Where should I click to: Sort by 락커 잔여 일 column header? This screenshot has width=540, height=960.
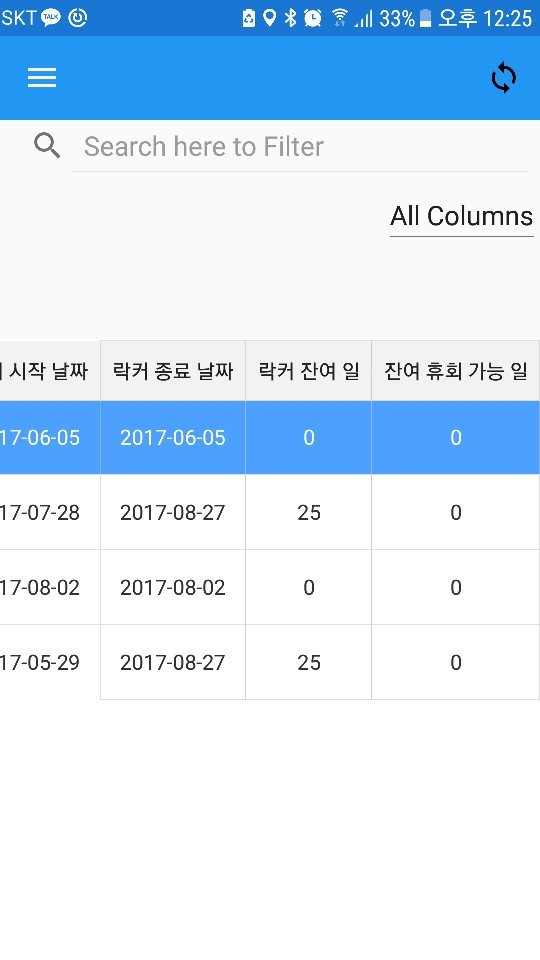[x=309, y=371]
